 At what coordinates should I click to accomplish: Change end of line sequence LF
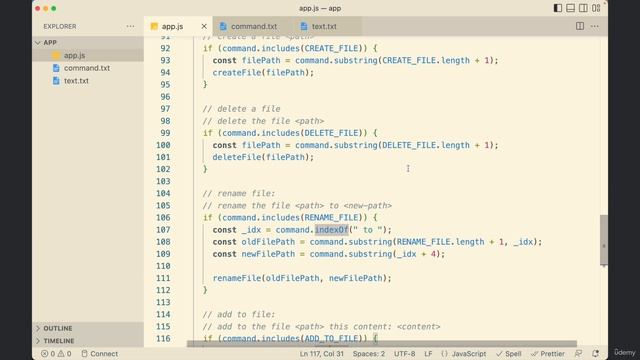pos(428,353)
